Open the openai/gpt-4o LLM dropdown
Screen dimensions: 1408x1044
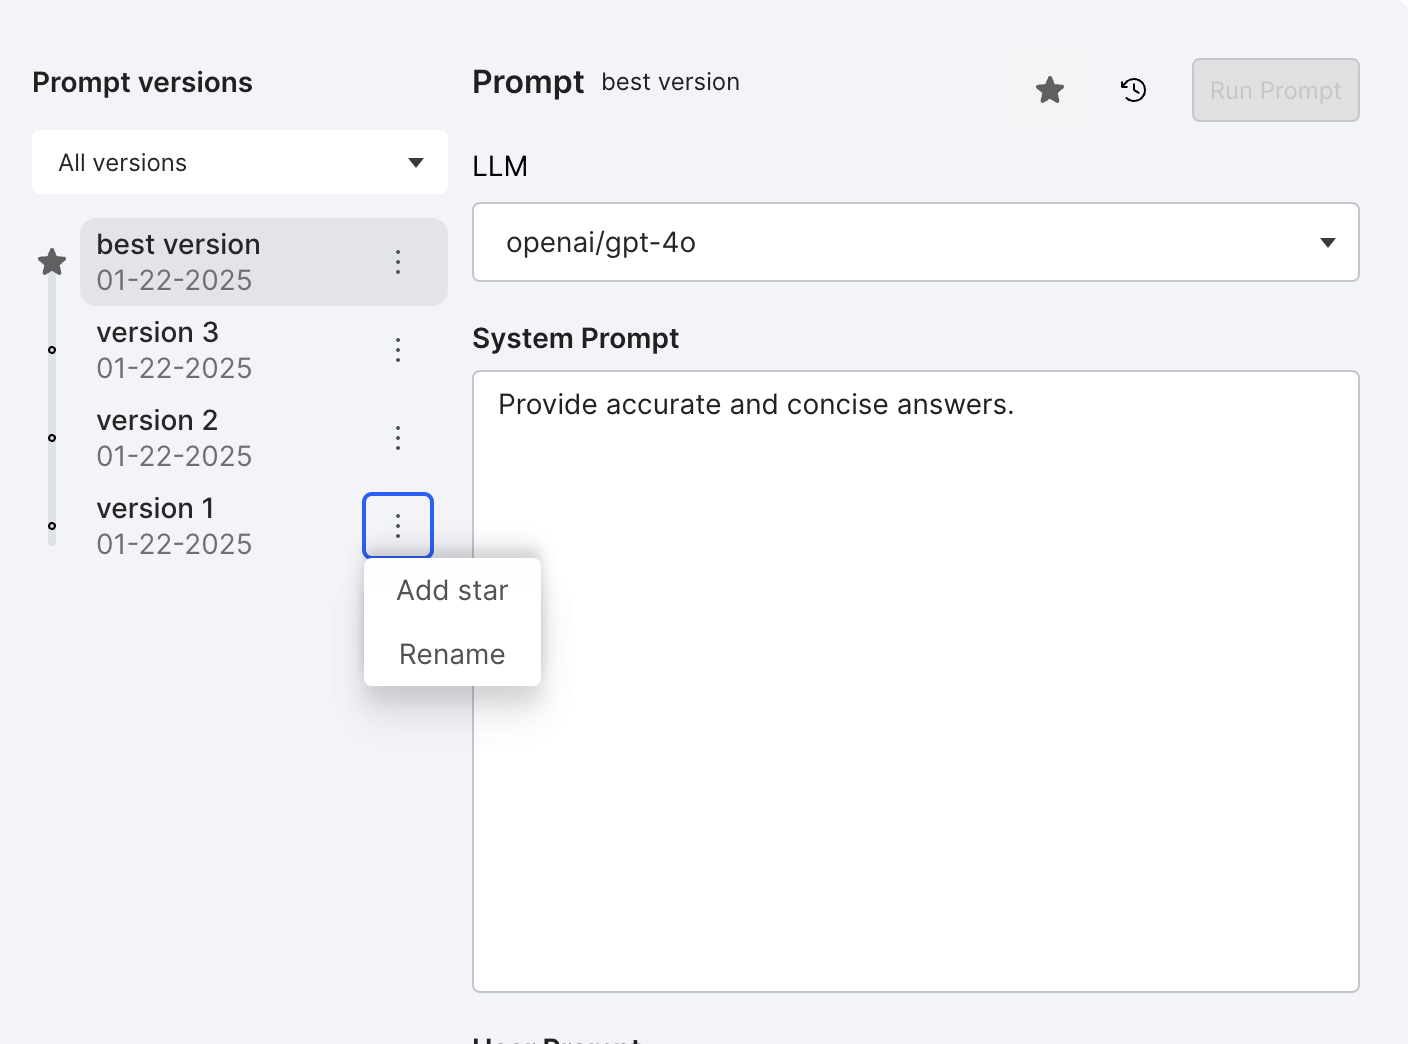[x=916, y=242]
